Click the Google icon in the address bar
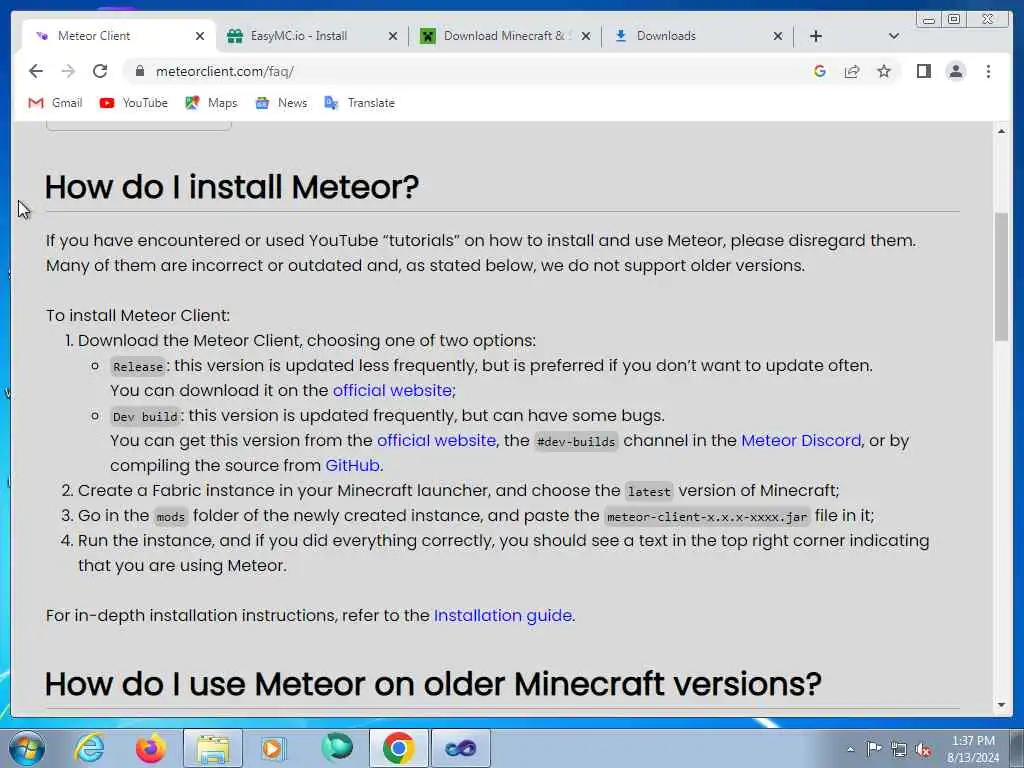 (820, 71)
